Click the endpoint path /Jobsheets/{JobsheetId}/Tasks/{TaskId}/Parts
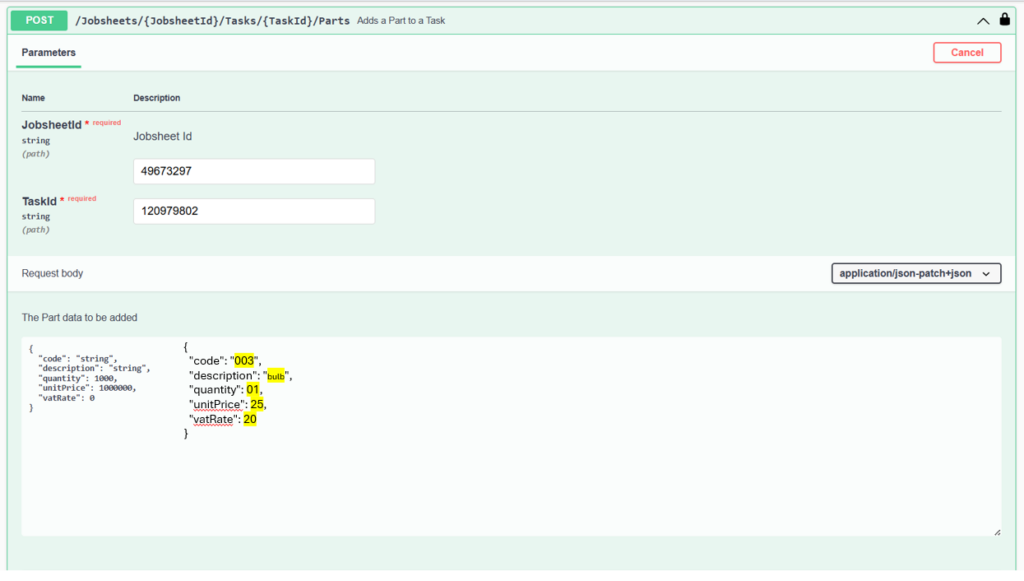The width and height of the screenshot is (1024, 581). click(210, 19)
